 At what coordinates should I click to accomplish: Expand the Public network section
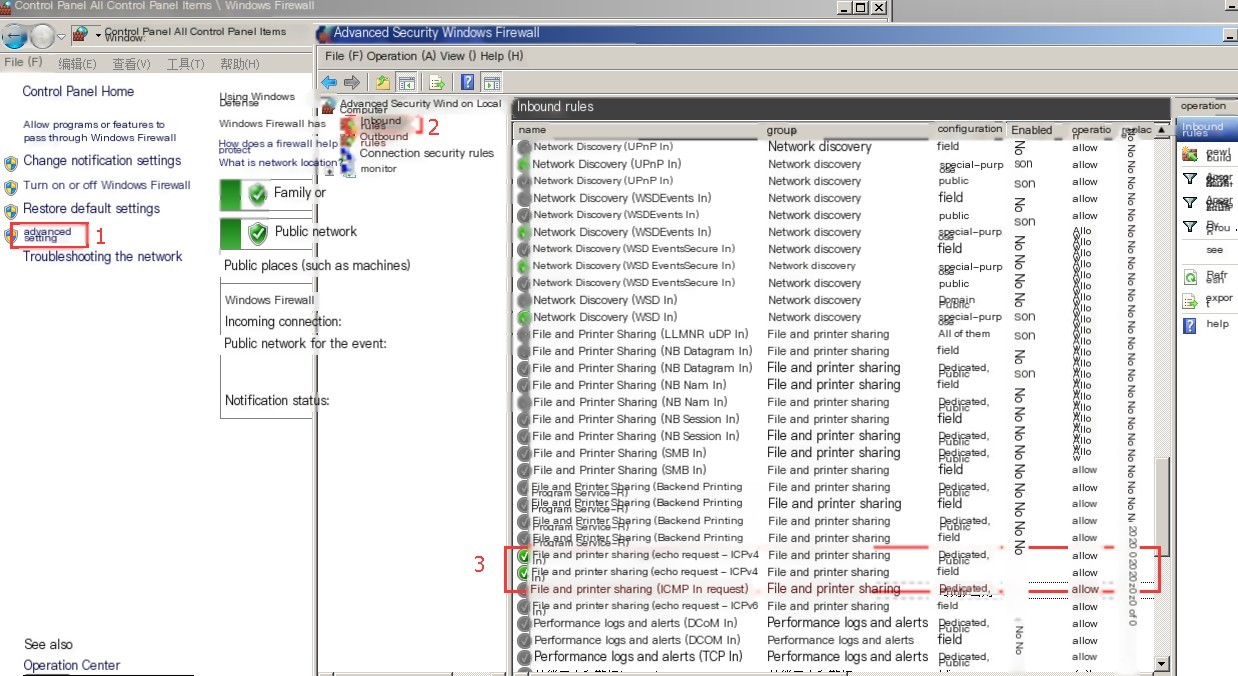(x=266, y=232)
